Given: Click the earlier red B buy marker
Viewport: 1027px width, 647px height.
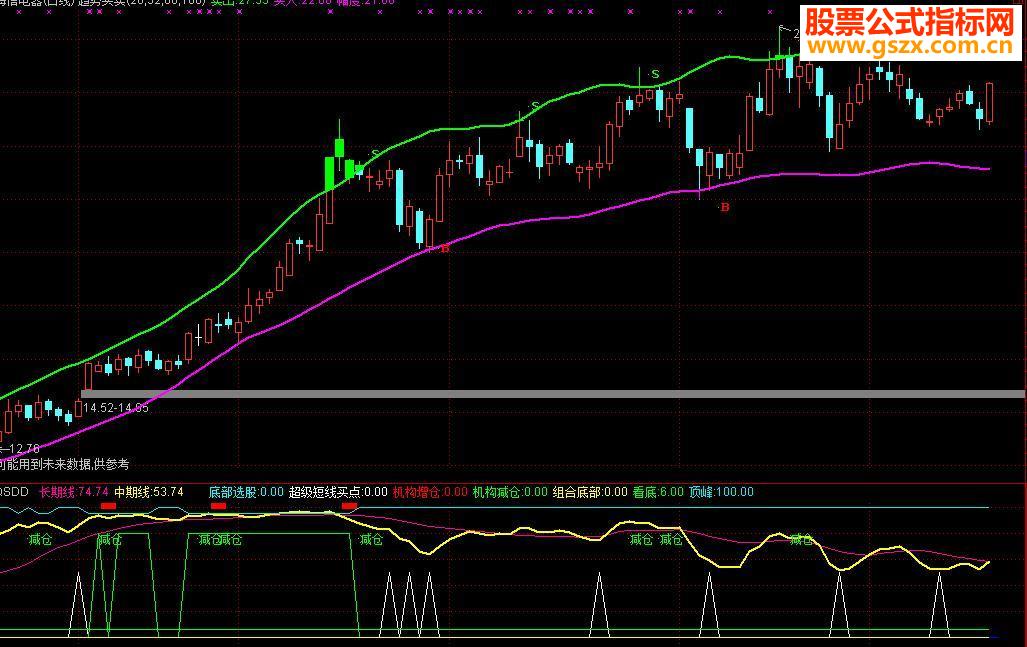Looking at the screenshot, I should pyautogui.click(x=445, y=249).
